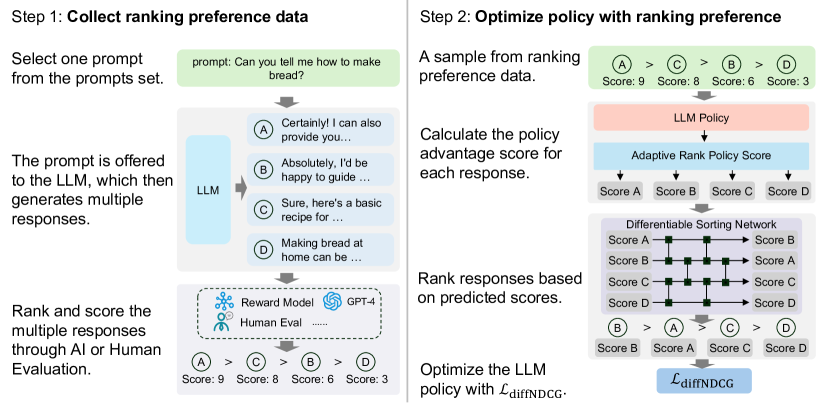Click the arrow between LLM and responses
This screenshot has height=409, width=830.
(240, 188)
